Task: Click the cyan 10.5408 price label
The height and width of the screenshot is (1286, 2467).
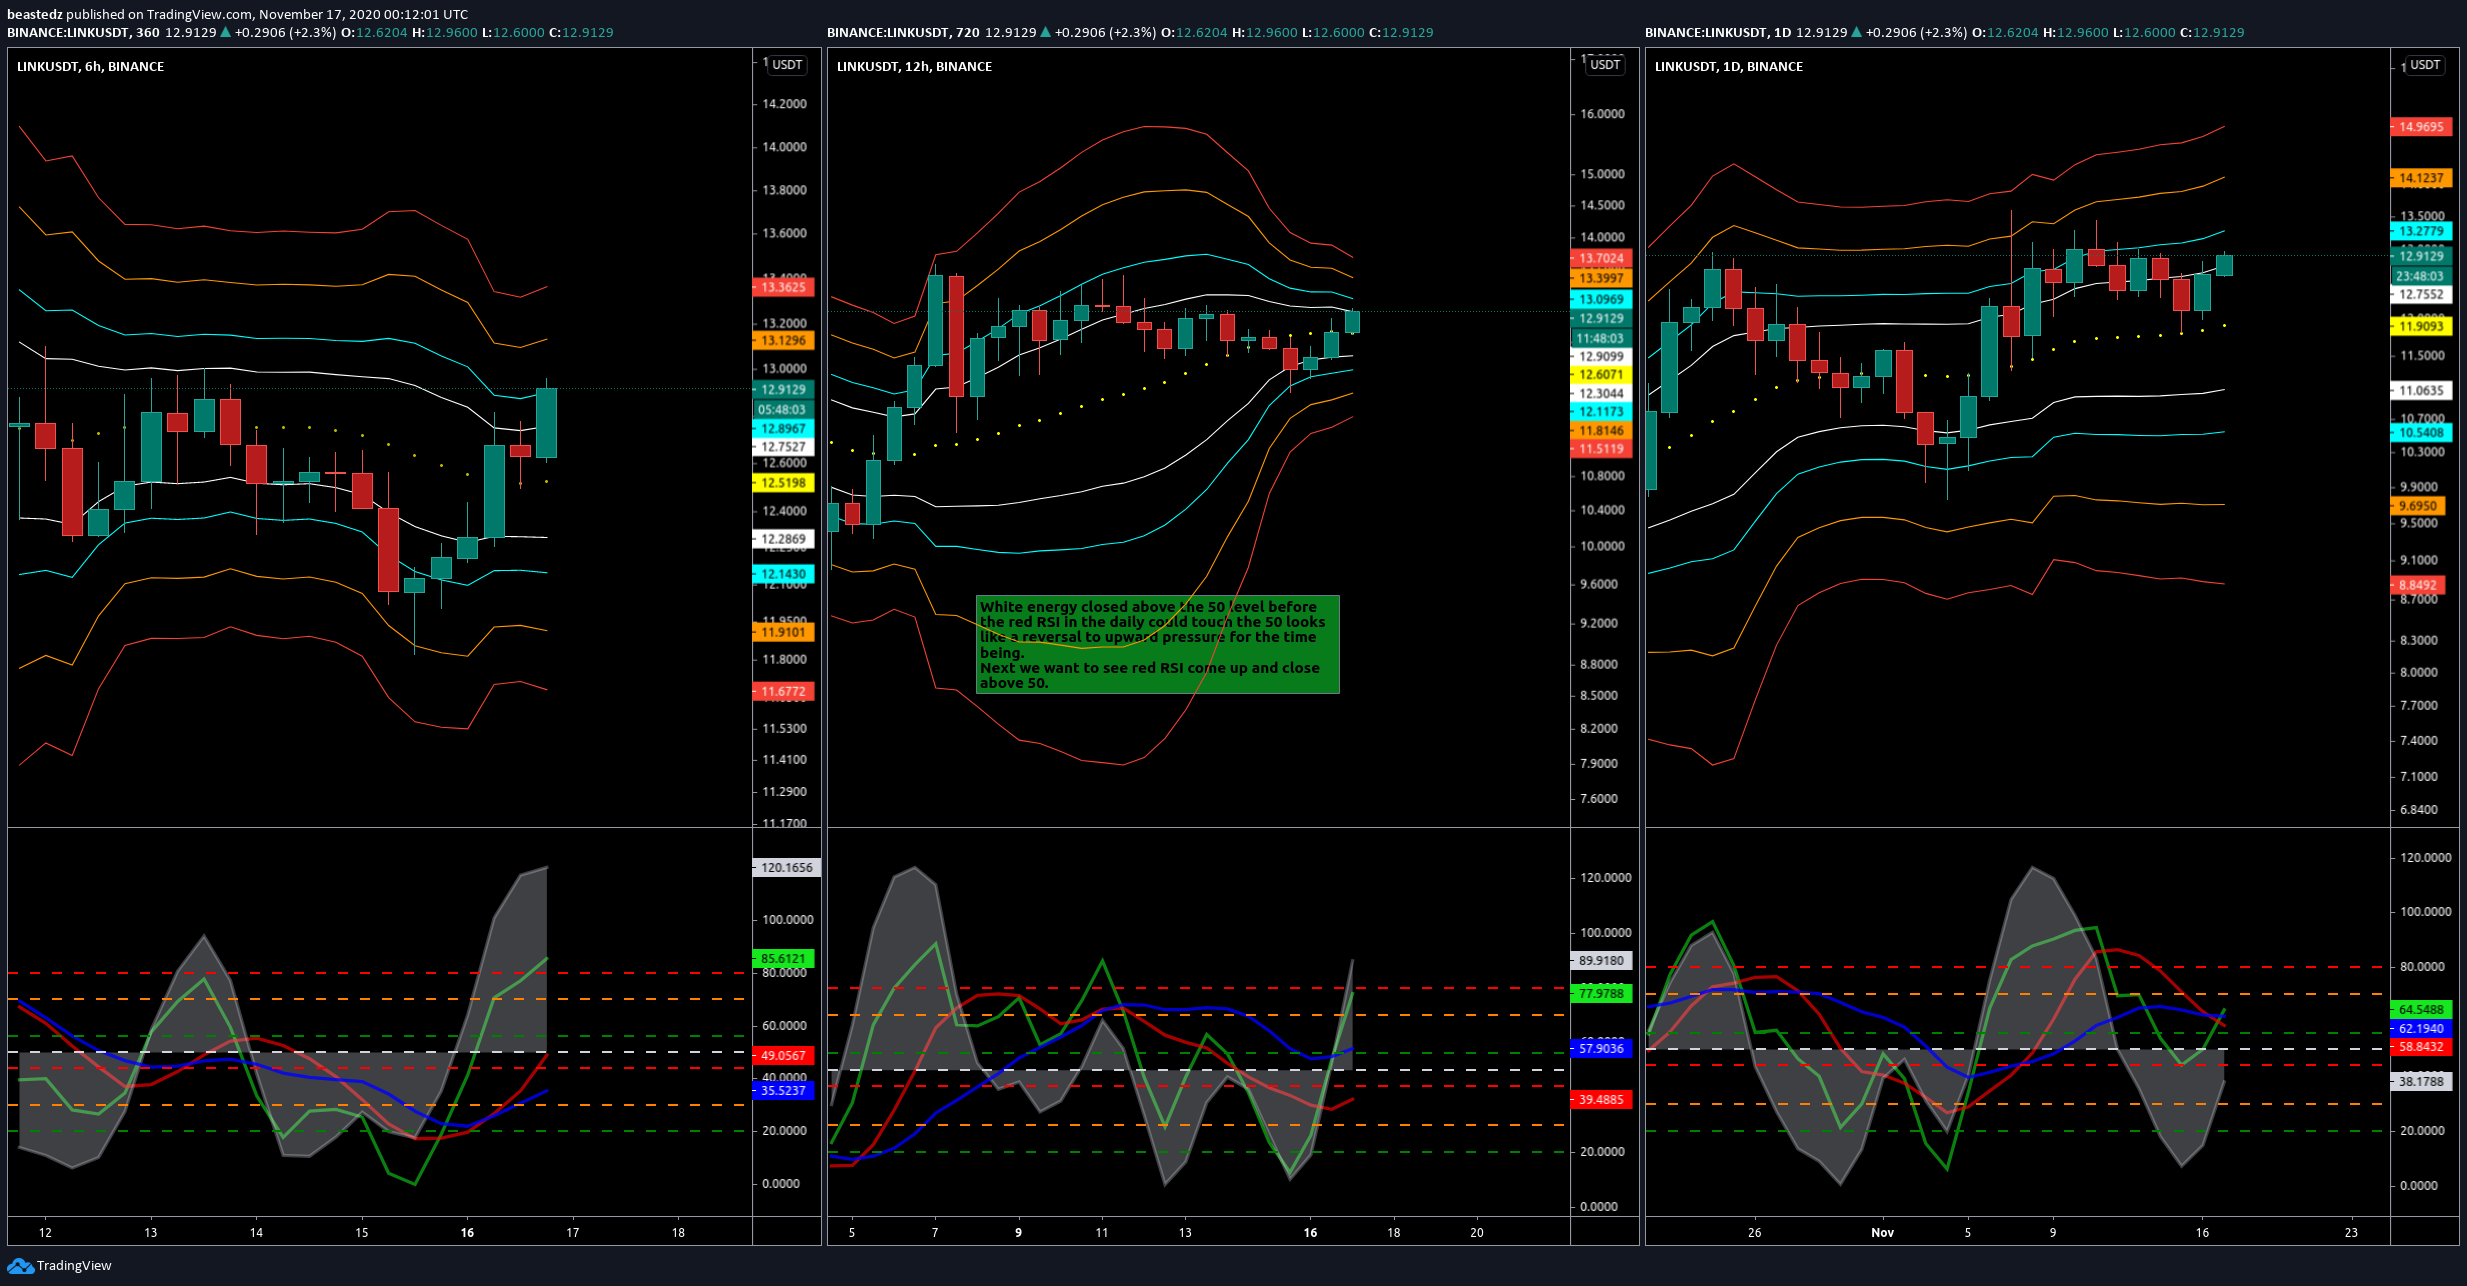Action: pos(2421,432)
